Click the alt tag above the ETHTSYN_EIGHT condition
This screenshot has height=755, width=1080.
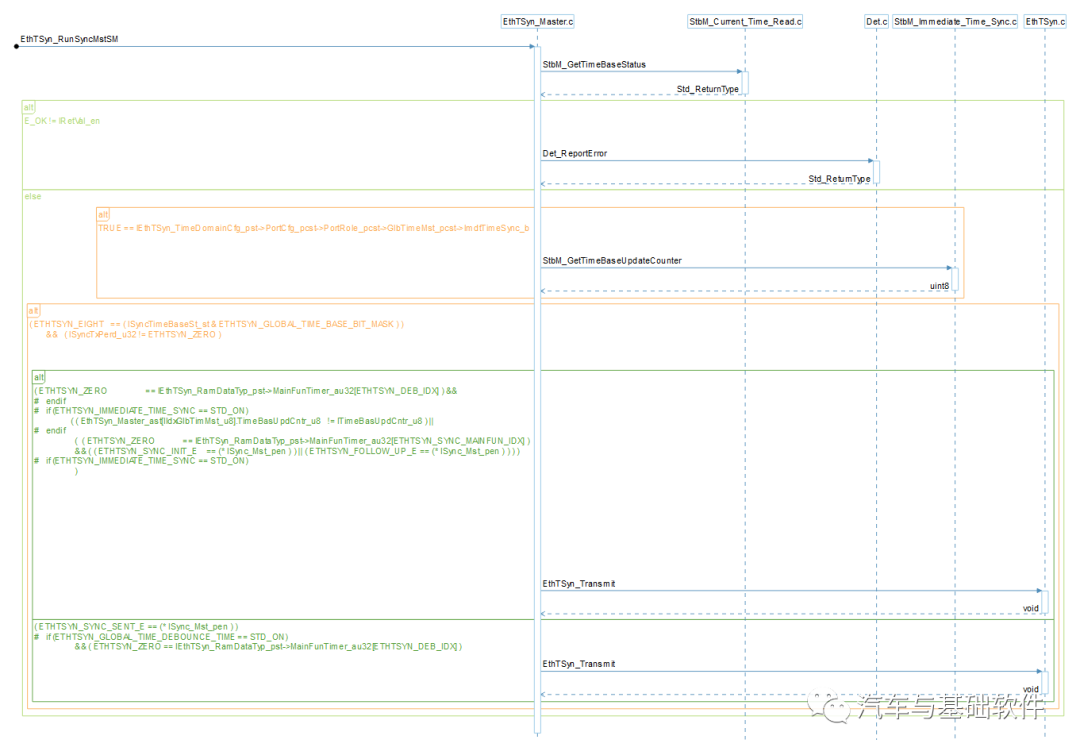pos(34,311)
